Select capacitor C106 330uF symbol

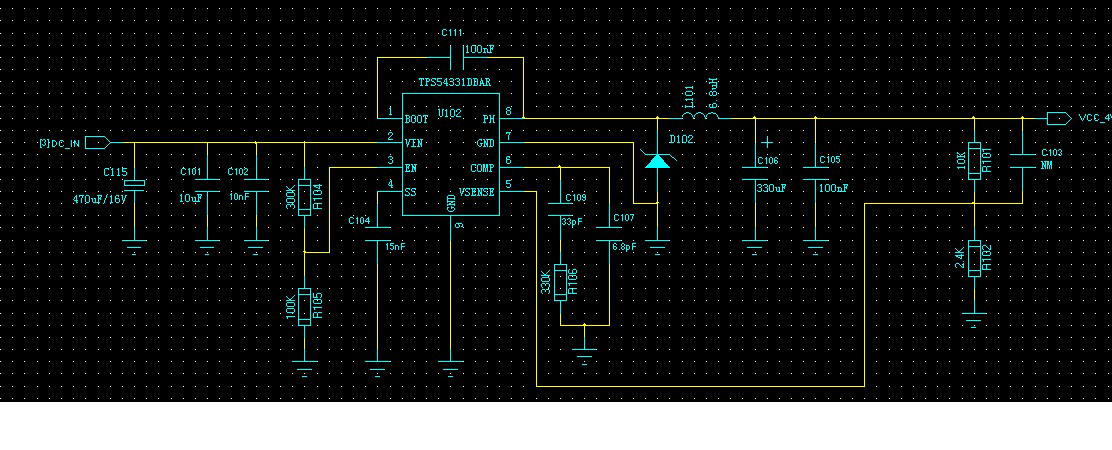pos(755,173)
